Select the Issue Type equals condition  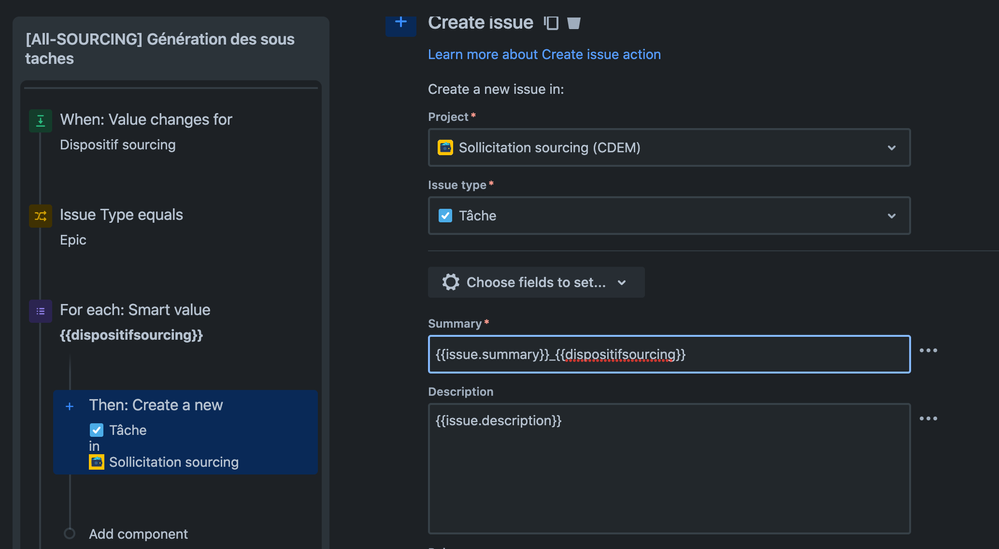[x=121, y=215]
